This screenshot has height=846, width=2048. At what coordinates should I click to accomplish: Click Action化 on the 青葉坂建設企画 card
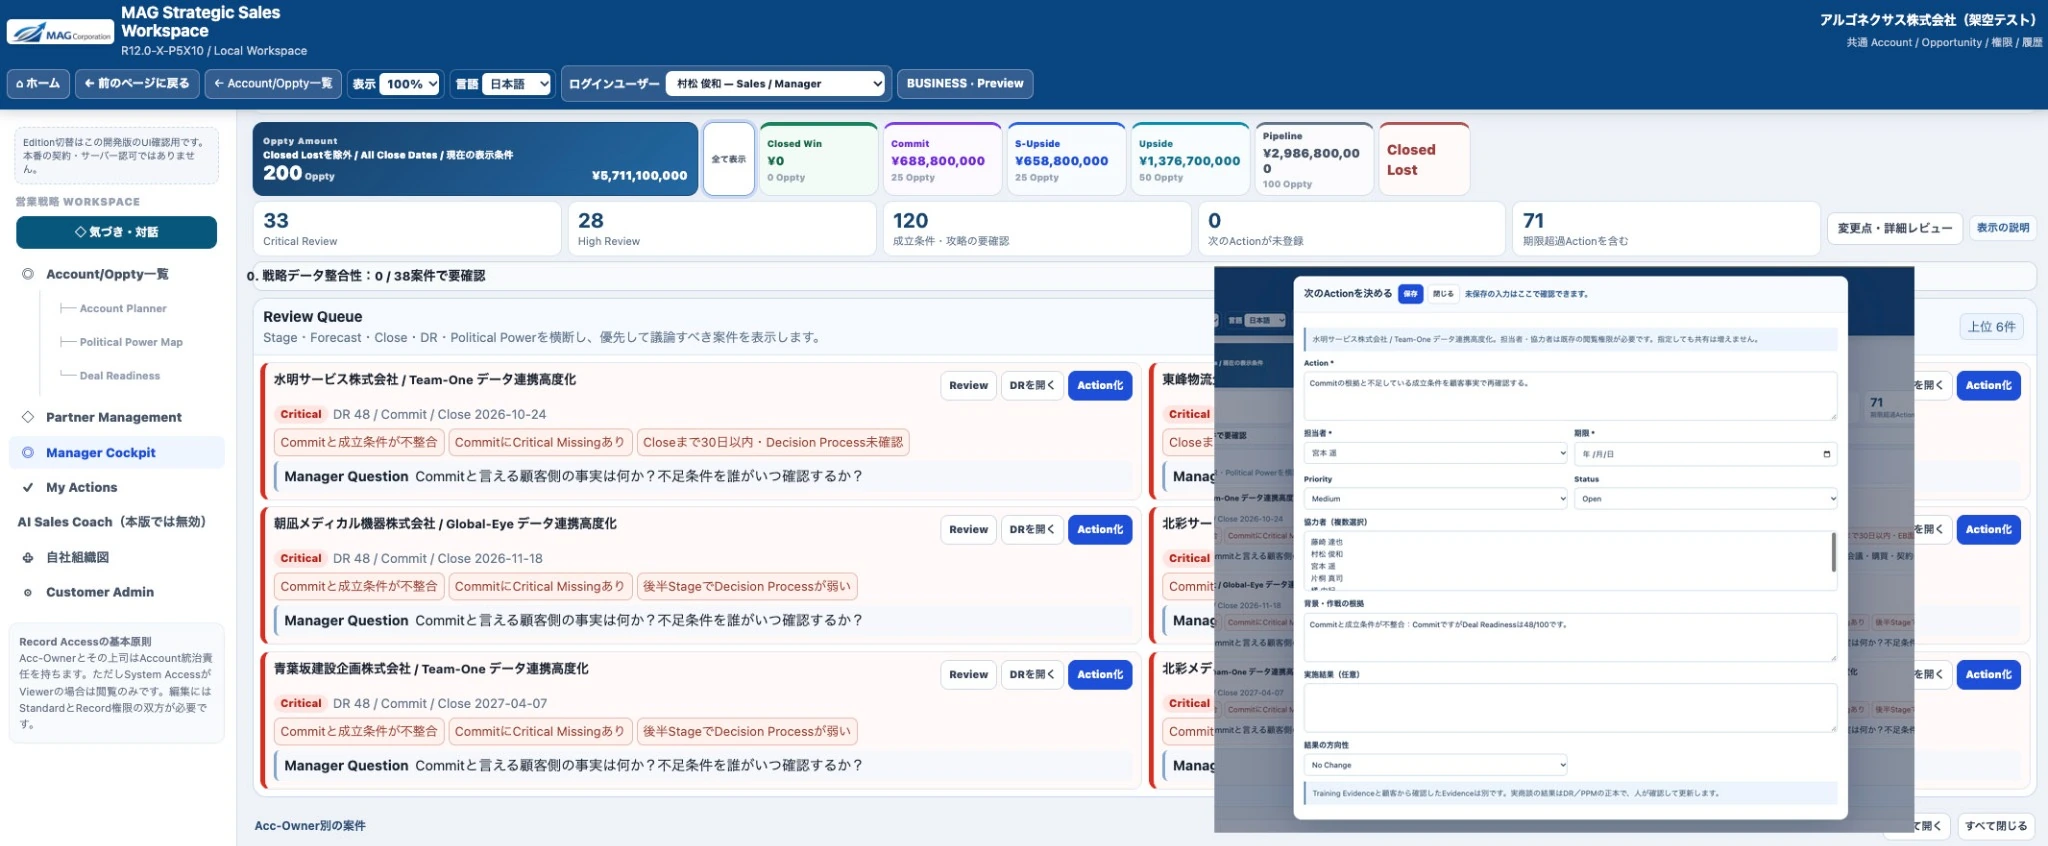[1100, 675]
